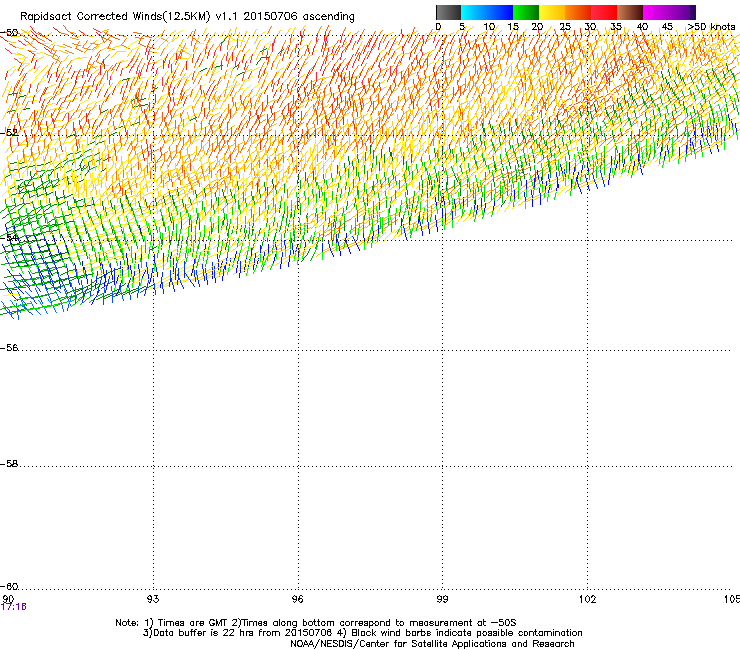Click the '30' legend scale label
This screenshot has height=650, width=740.
coord(590,26)
